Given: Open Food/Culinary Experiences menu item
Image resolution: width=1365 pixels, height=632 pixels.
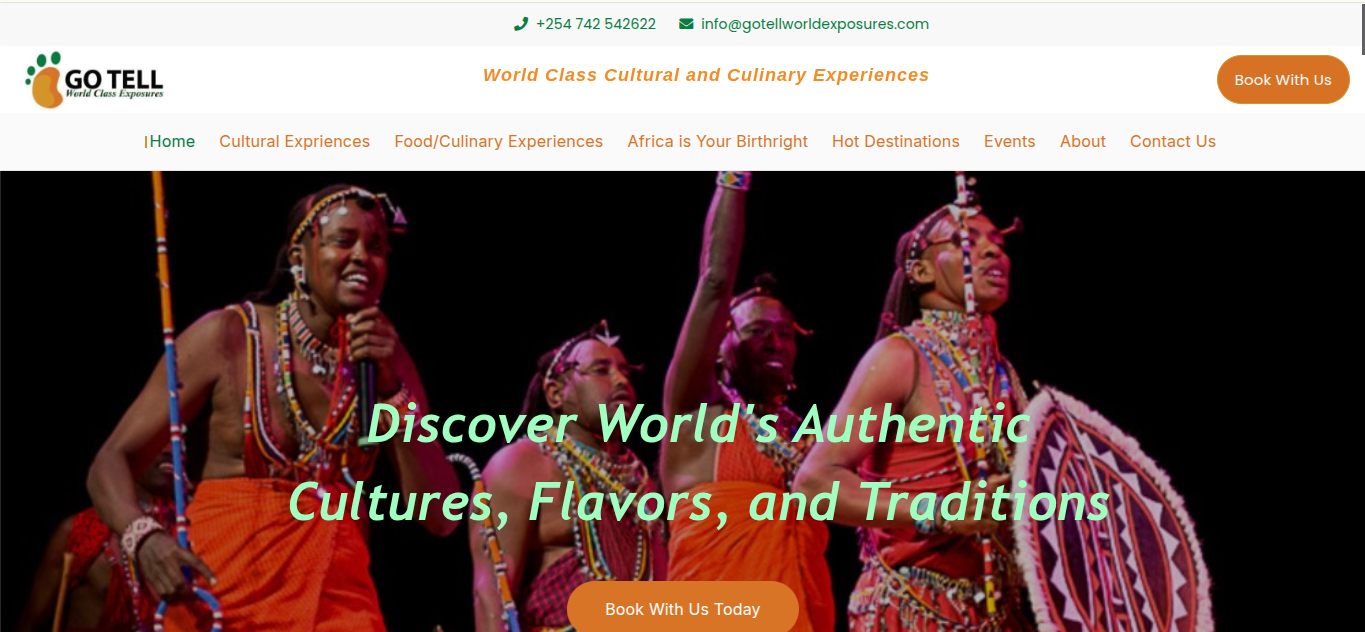Looking at the screenshot, I should [499, 142].
